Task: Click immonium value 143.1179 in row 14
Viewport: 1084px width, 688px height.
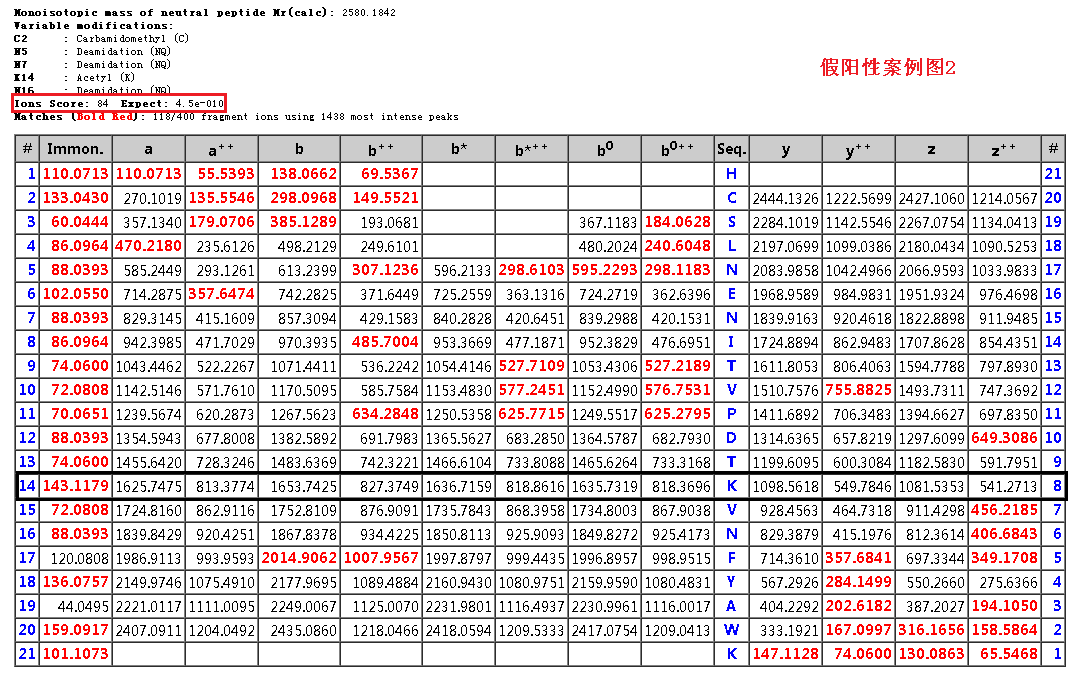Action: tap(76, 486)
